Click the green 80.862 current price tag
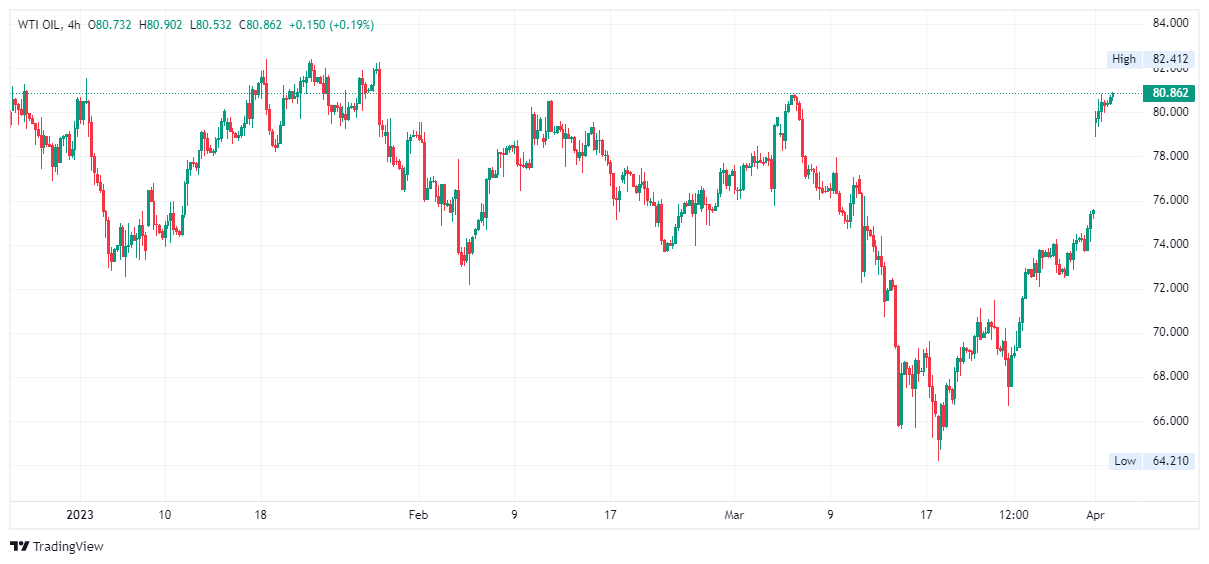Image resolution: width=1209 pixels, height=564 pixels. 1170,93
